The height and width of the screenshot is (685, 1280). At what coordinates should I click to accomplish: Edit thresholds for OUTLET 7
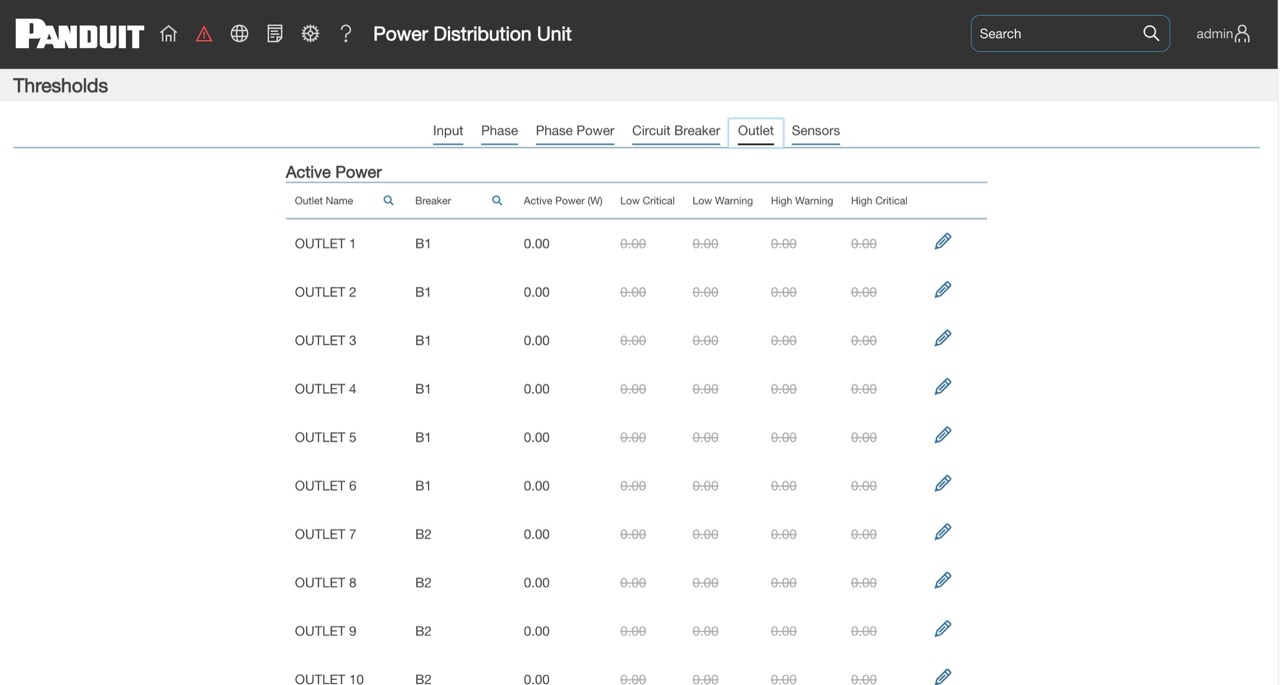click(x=943, y=532)
